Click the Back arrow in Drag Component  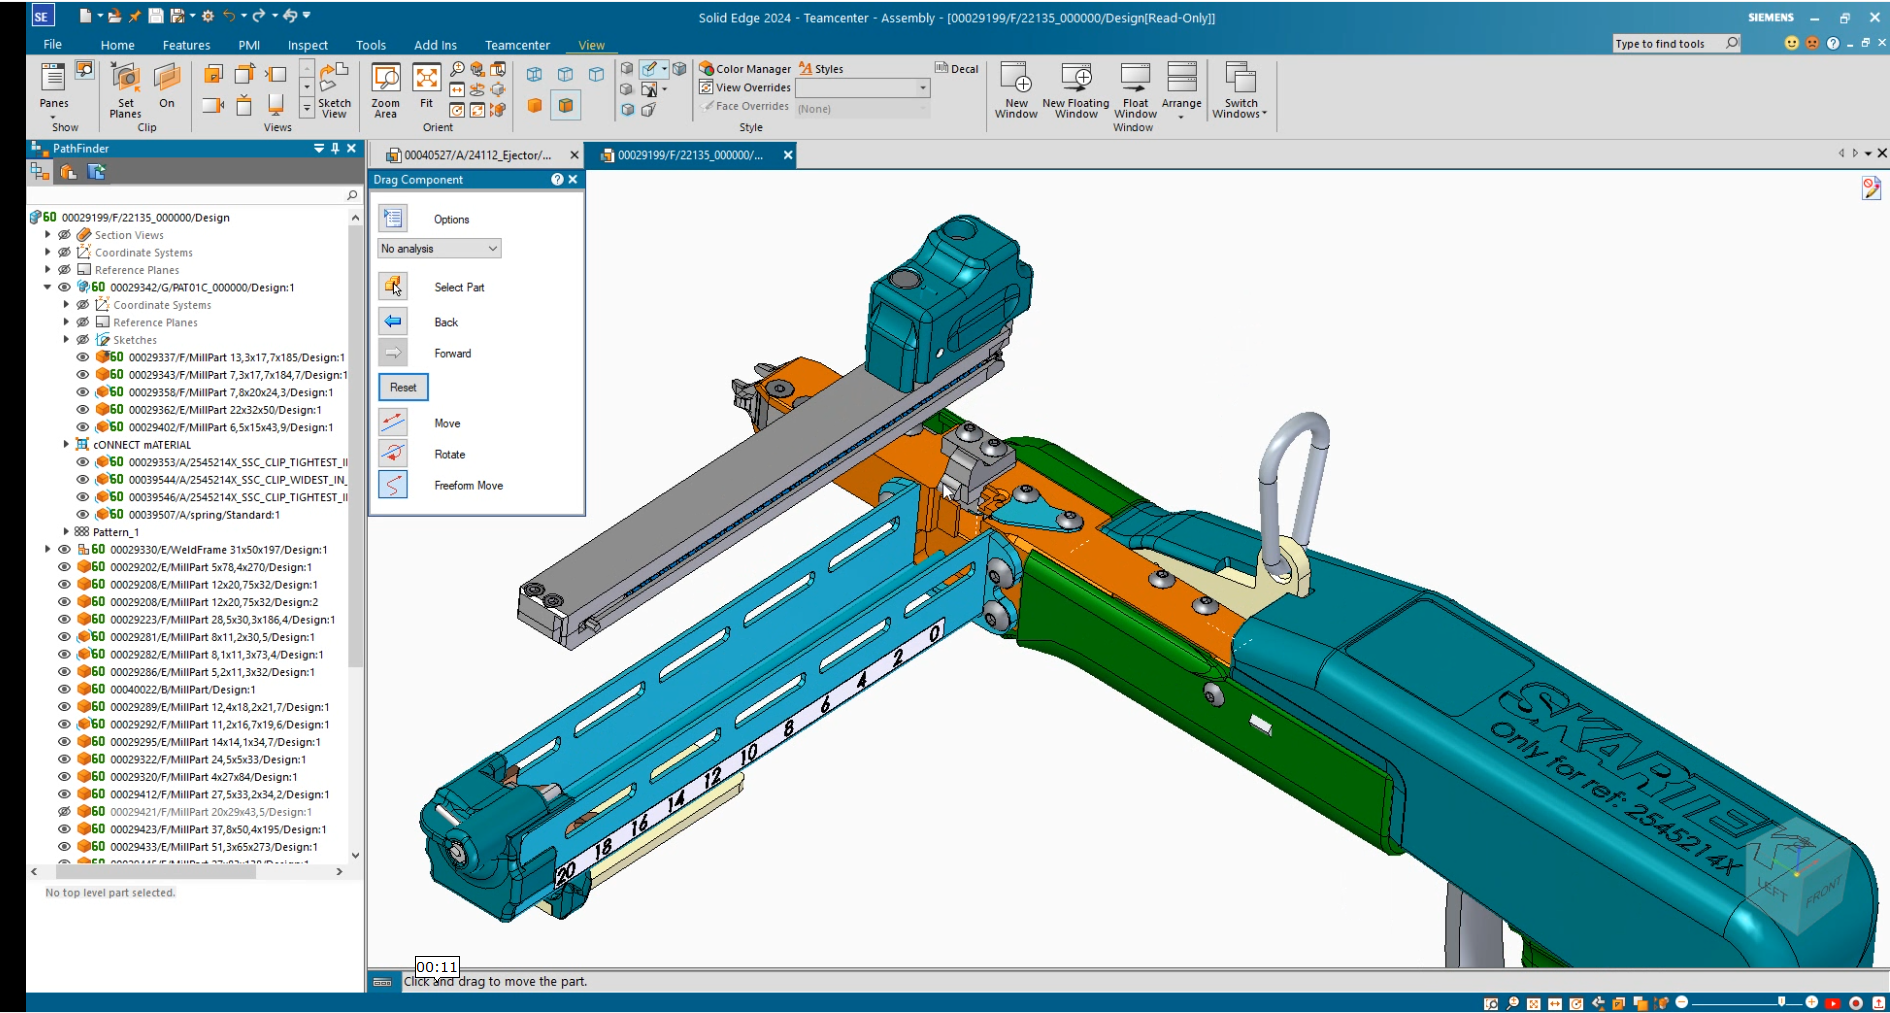point(393,321)
